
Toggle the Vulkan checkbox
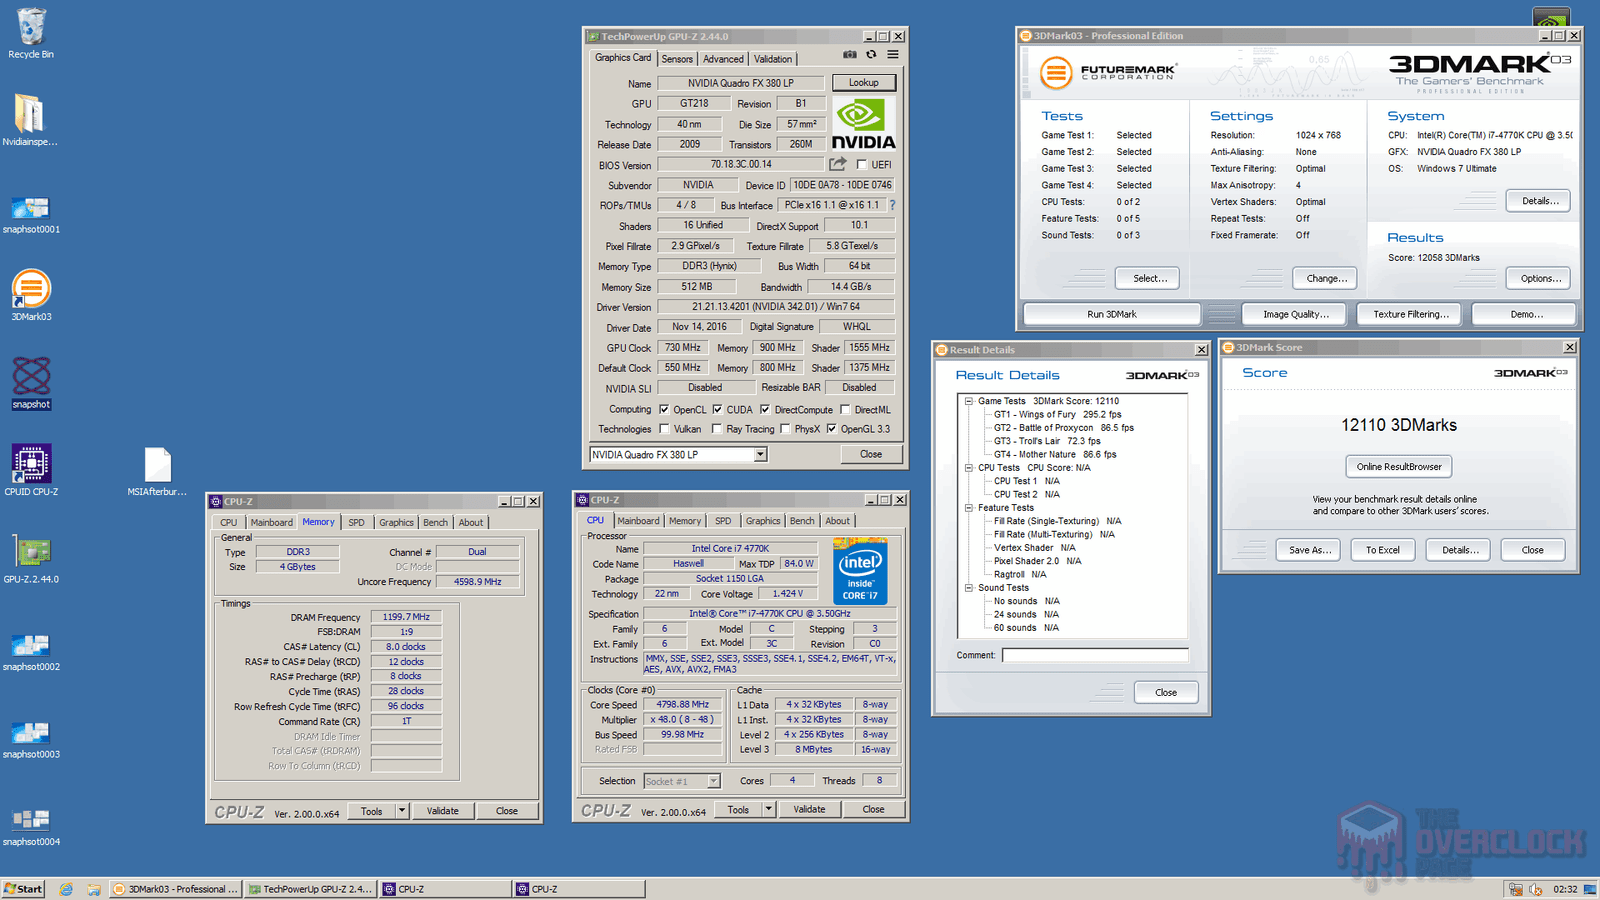(664, 429)
